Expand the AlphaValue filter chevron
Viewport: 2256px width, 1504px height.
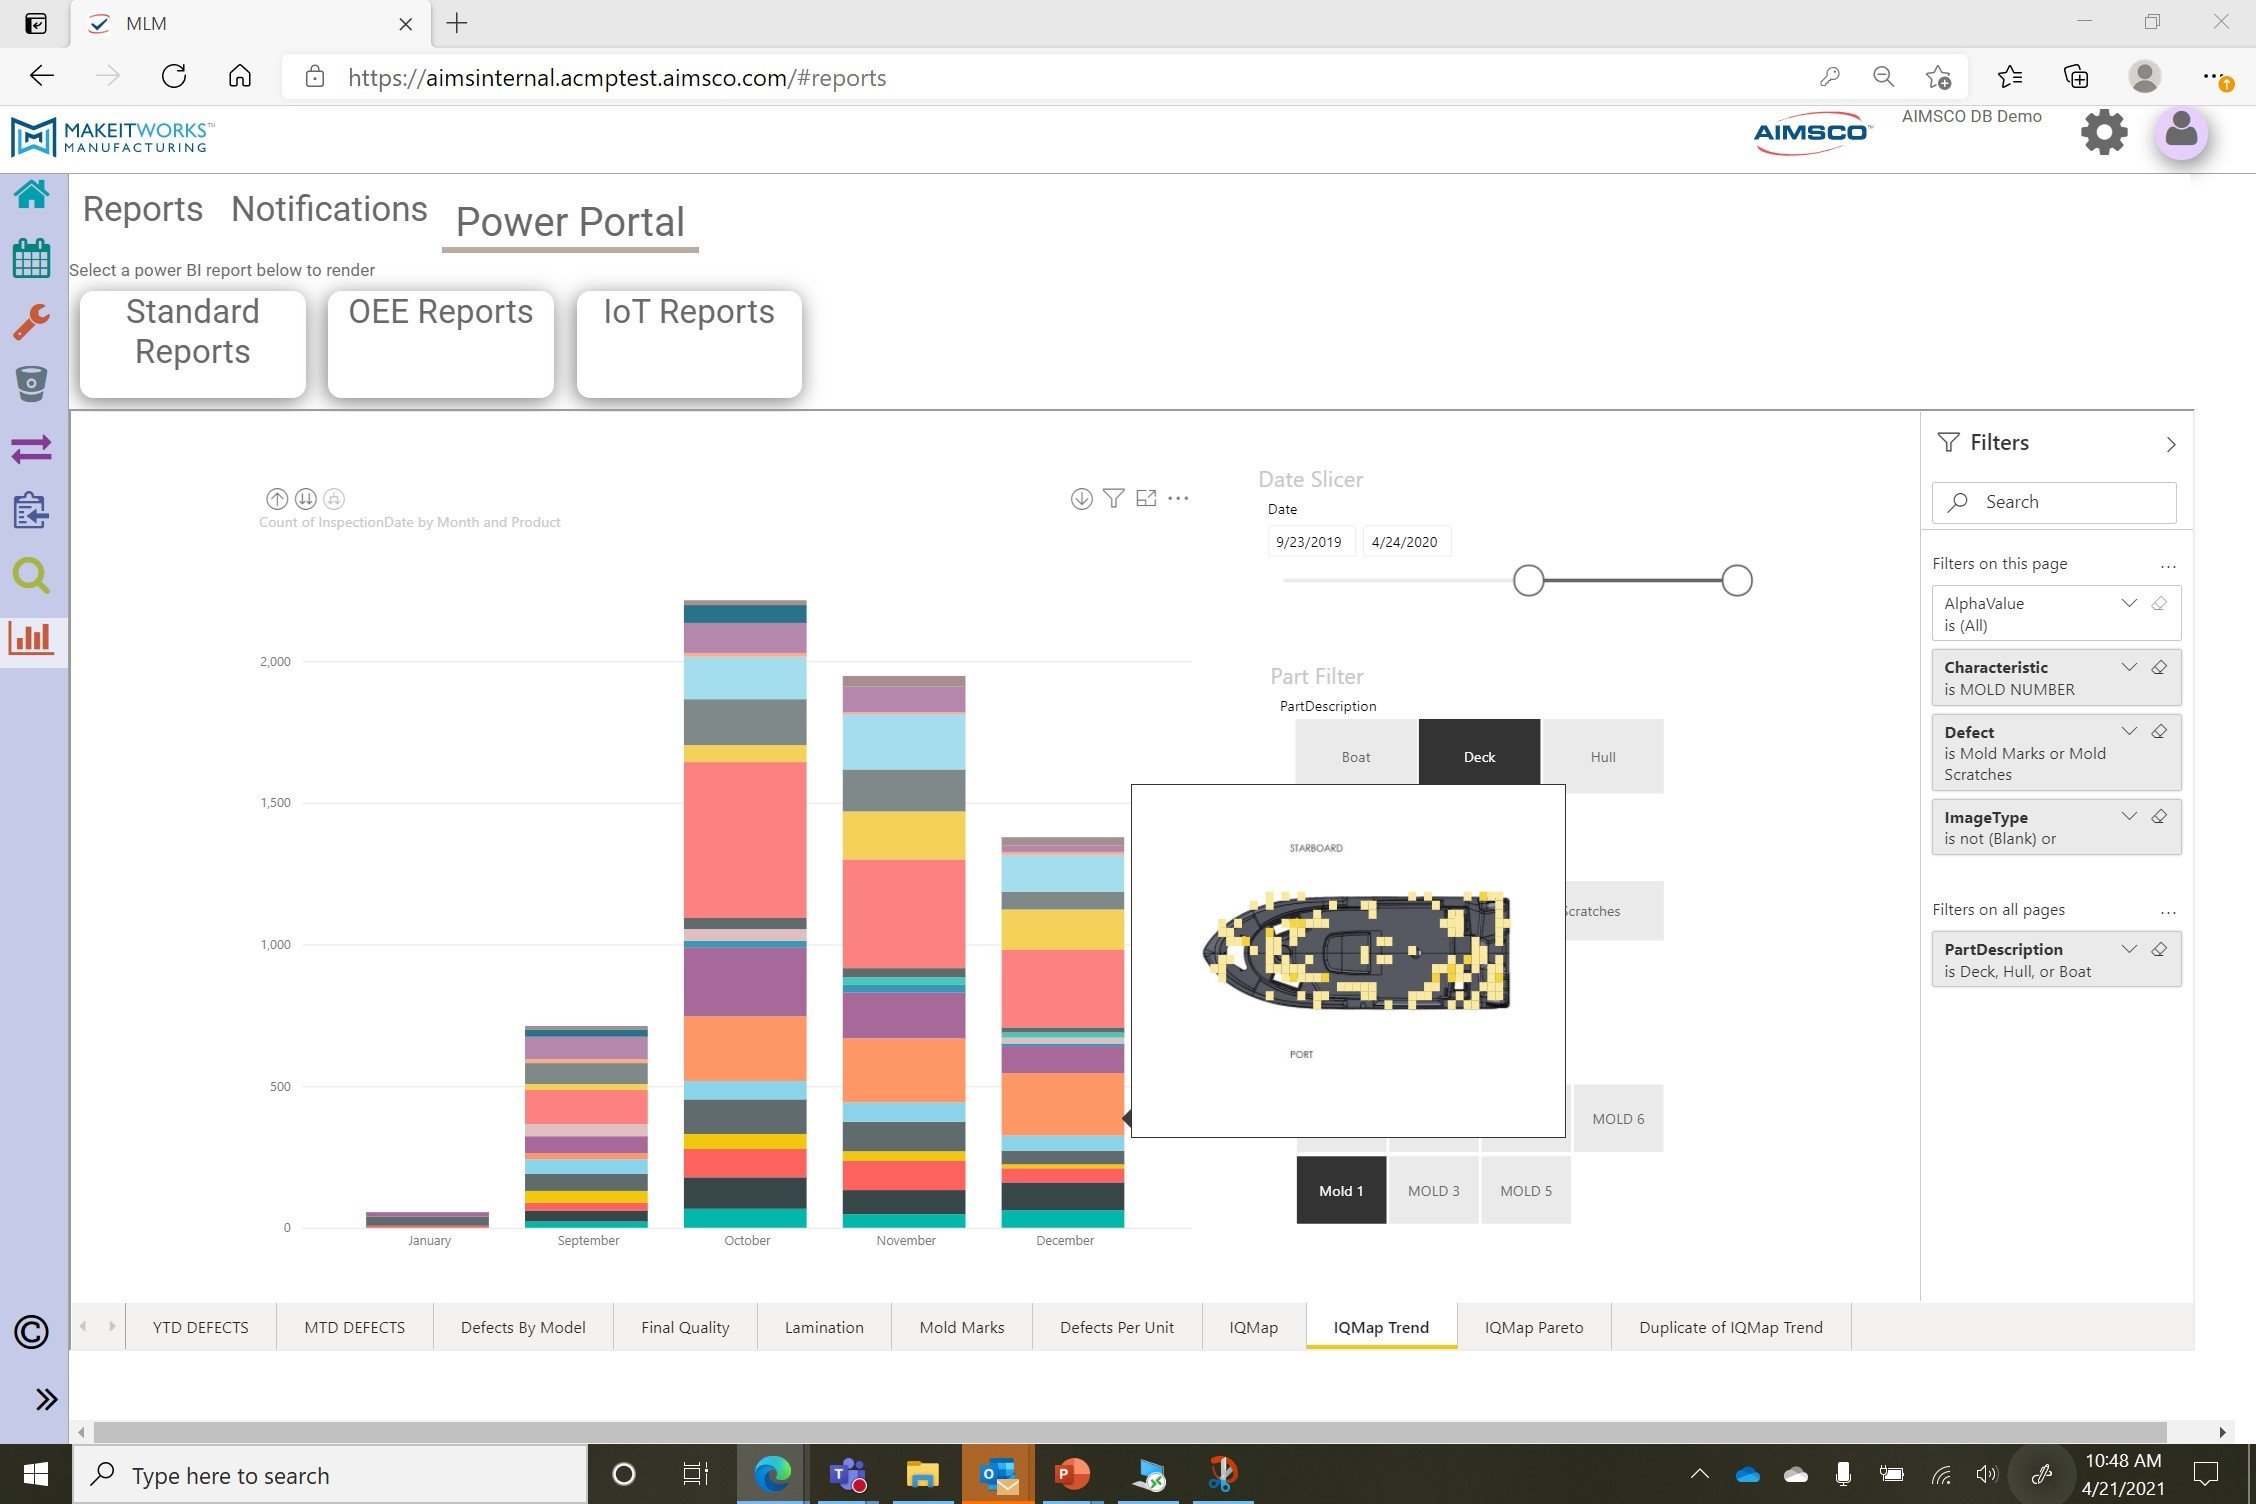(x=2129, y=603)
